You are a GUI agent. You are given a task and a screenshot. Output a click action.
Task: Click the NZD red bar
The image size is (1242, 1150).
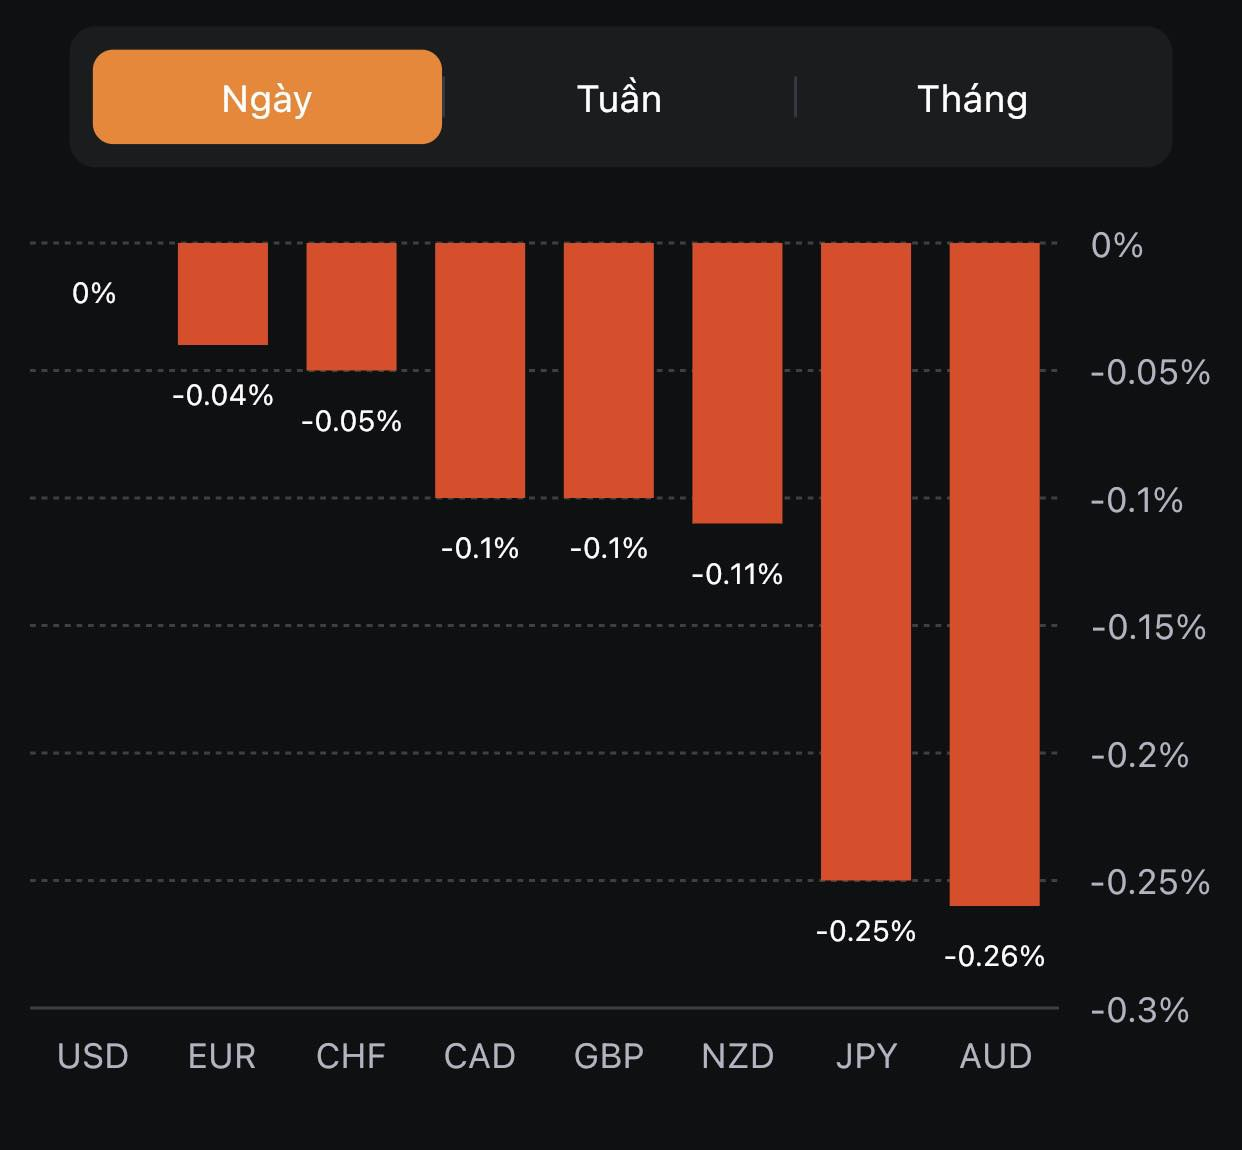click(x=737, y=383)
